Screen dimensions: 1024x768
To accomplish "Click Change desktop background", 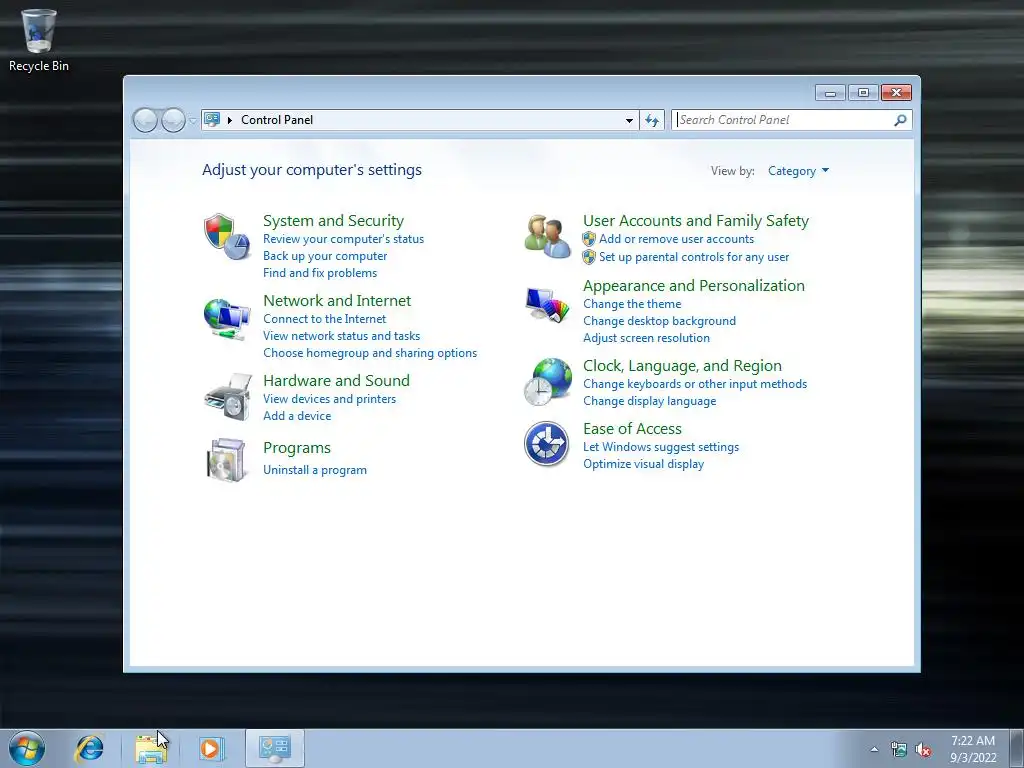I will 659,321.
